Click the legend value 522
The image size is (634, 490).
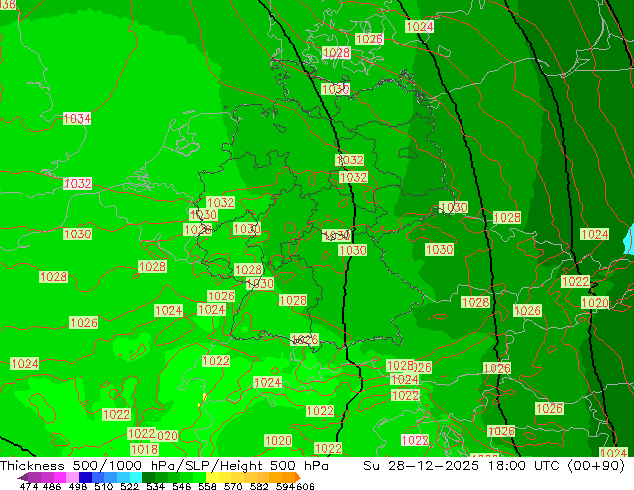click(x=129, y=486)
